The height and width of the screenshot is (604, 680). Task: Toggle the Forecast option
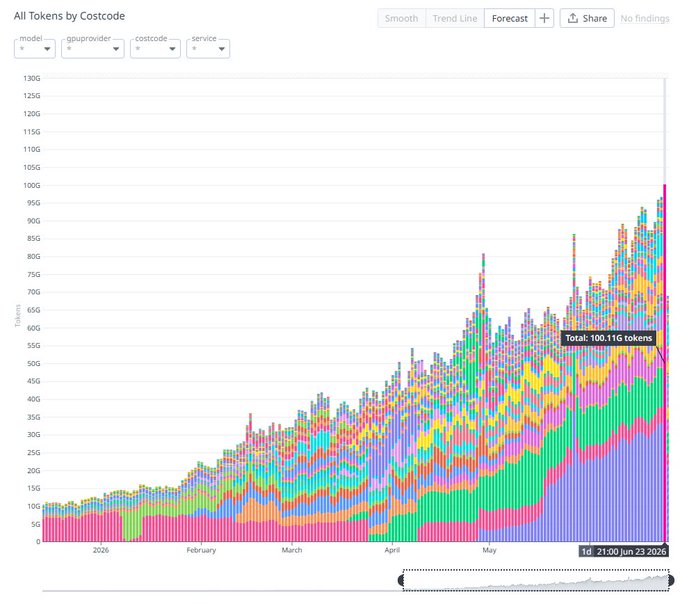click(510, 18)
